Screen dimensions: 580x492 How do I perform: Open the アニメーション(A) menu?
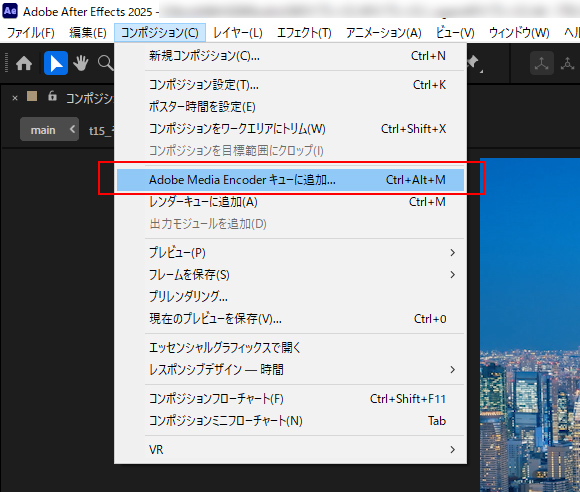pyautogui.click(x=384, y=33)
